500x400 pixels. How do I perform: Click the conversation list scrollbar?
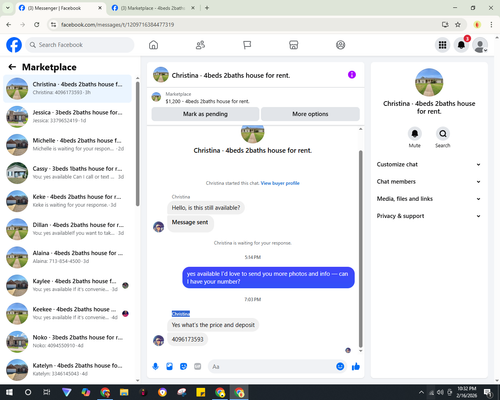(138, 143)
